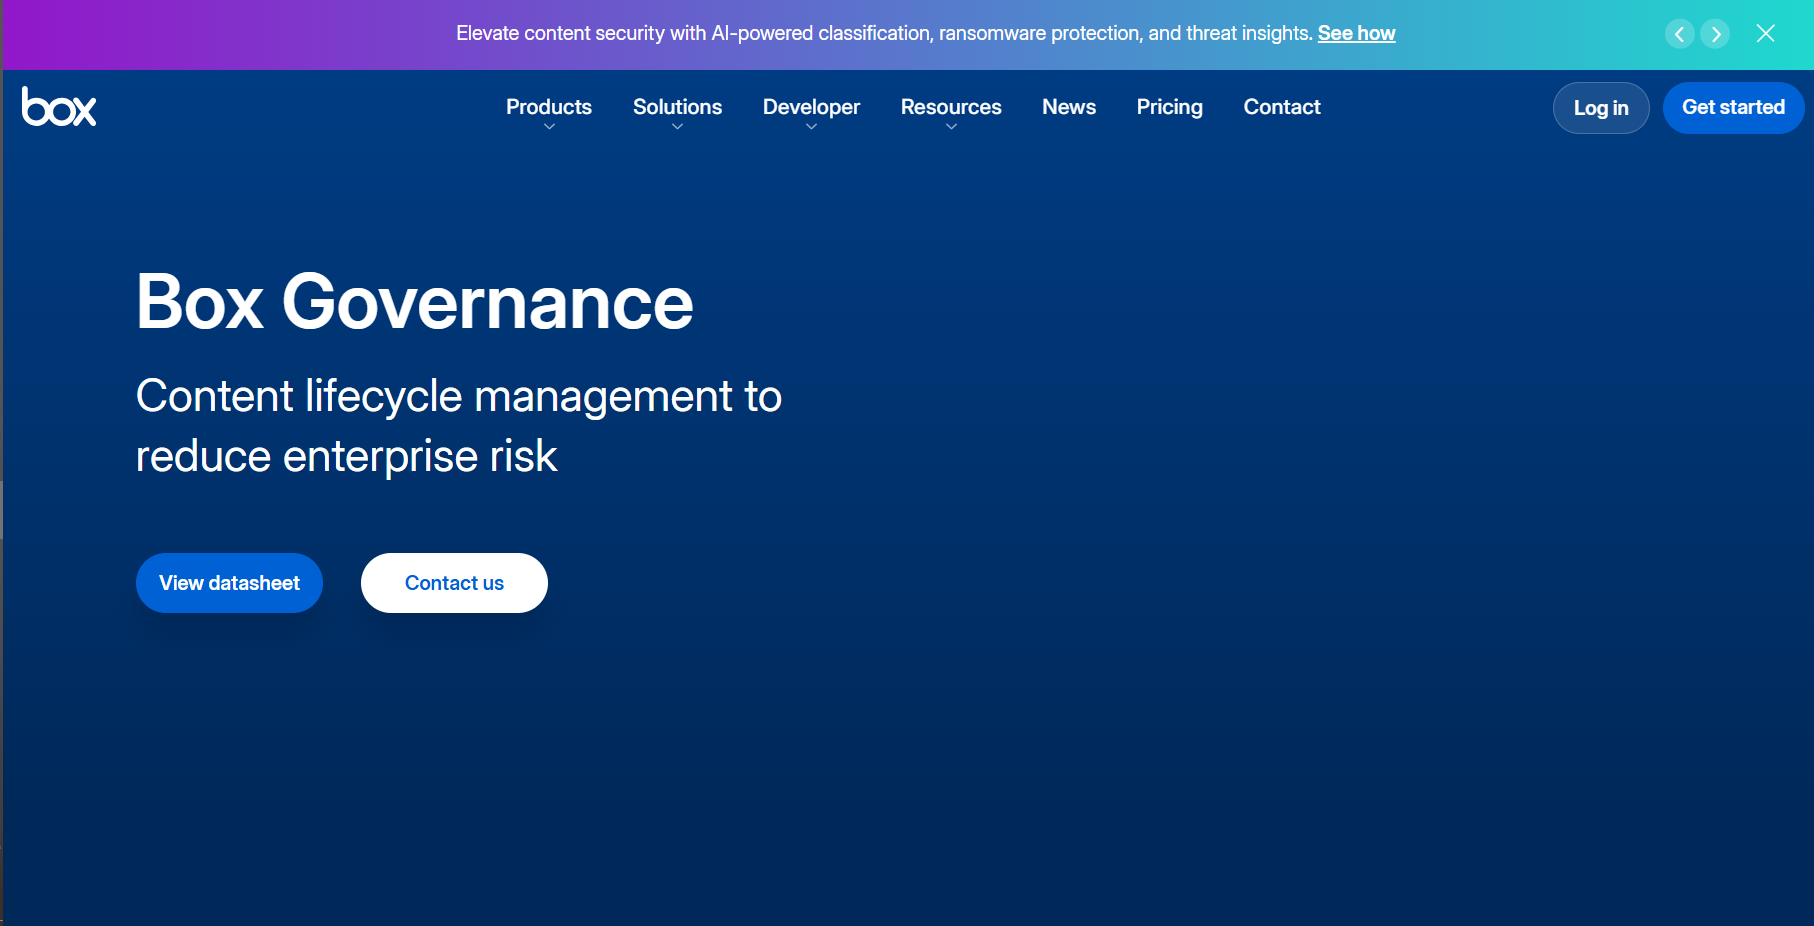Open the Pricing page
The image size is (1814, 926).
click(1169, 107)
